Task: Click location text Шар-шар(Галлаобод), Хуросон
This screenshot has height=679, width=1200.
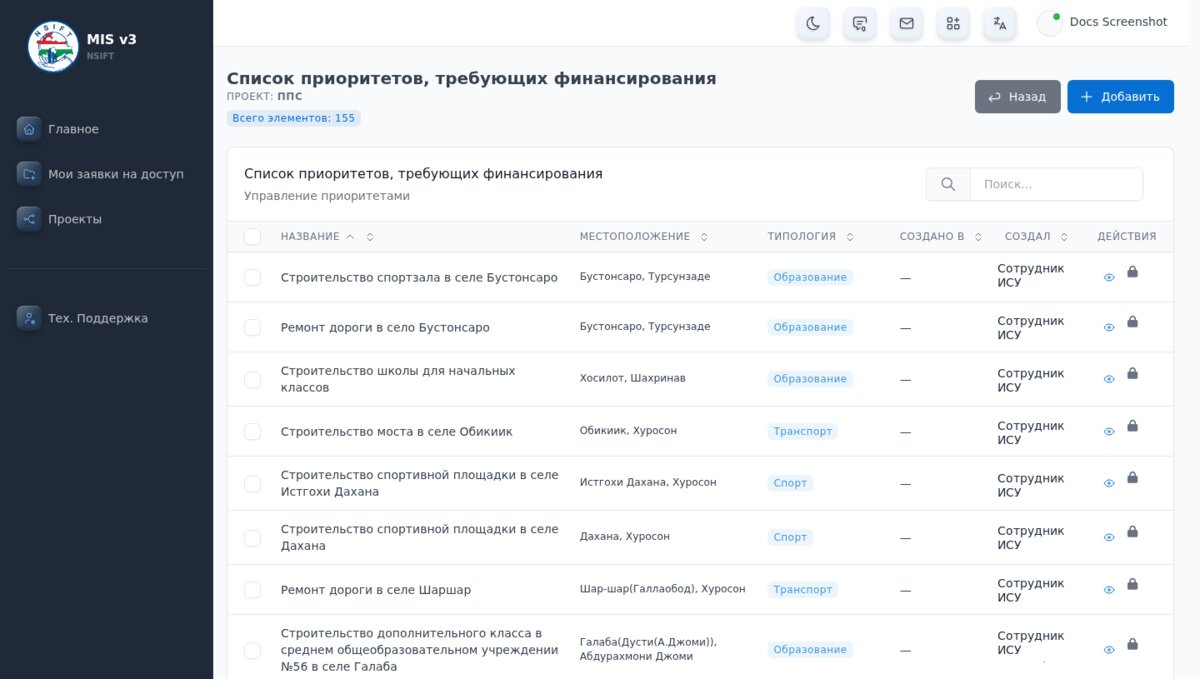Action: coord(662,590)
